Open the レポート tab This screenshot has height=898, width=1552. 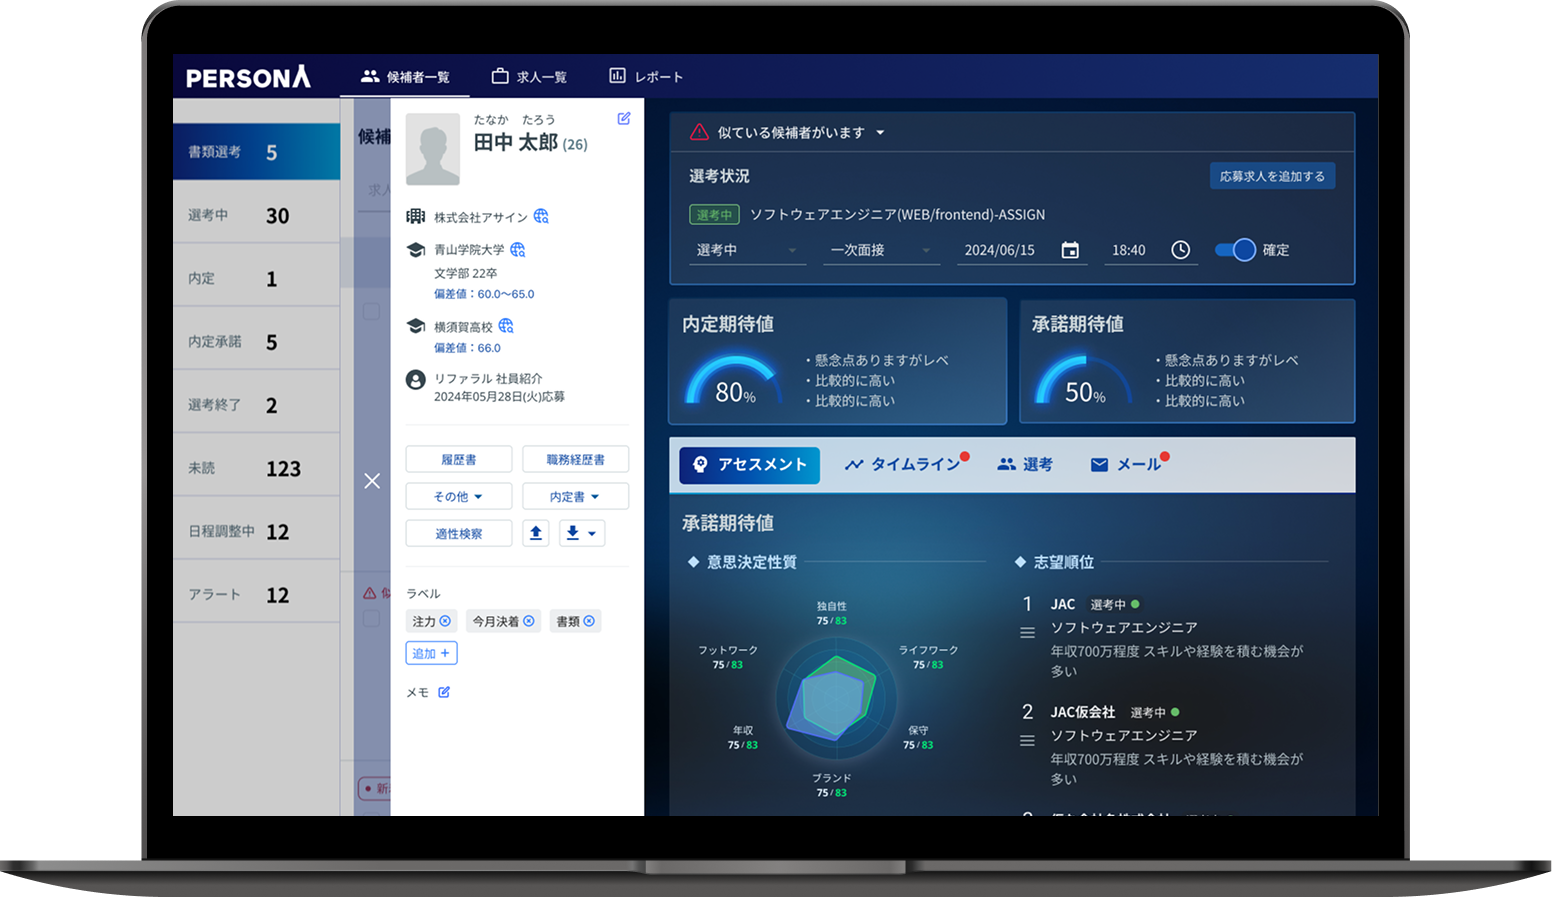click(x=646, y=77)
